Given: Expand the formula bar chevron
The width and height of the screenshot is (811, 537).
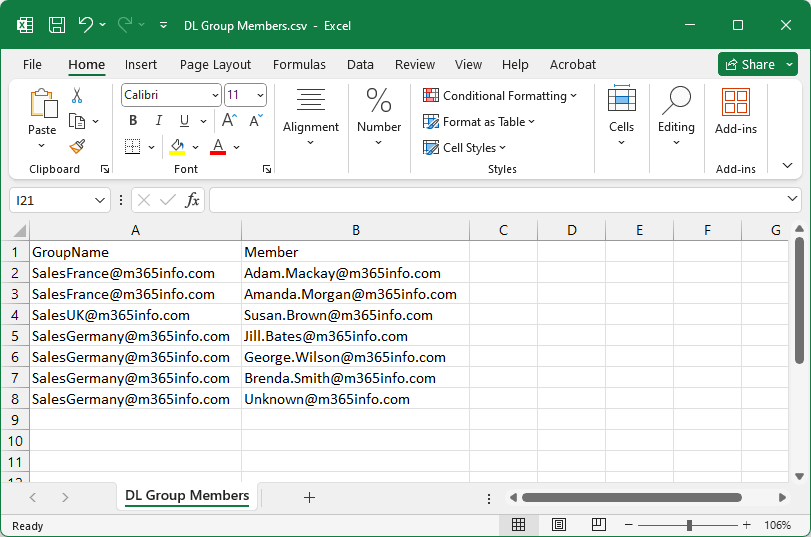Looking at the screenshot, I should [x=792, y=199].
